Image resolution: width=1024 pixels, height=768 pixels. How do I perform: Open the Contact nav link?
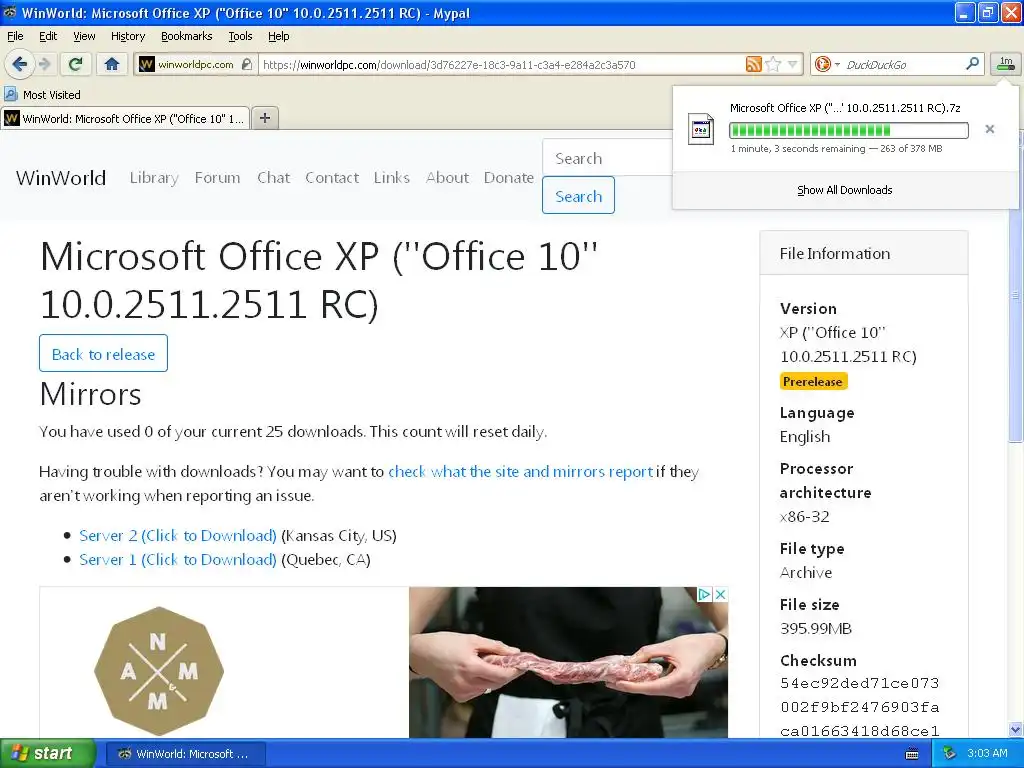(332, 178)
